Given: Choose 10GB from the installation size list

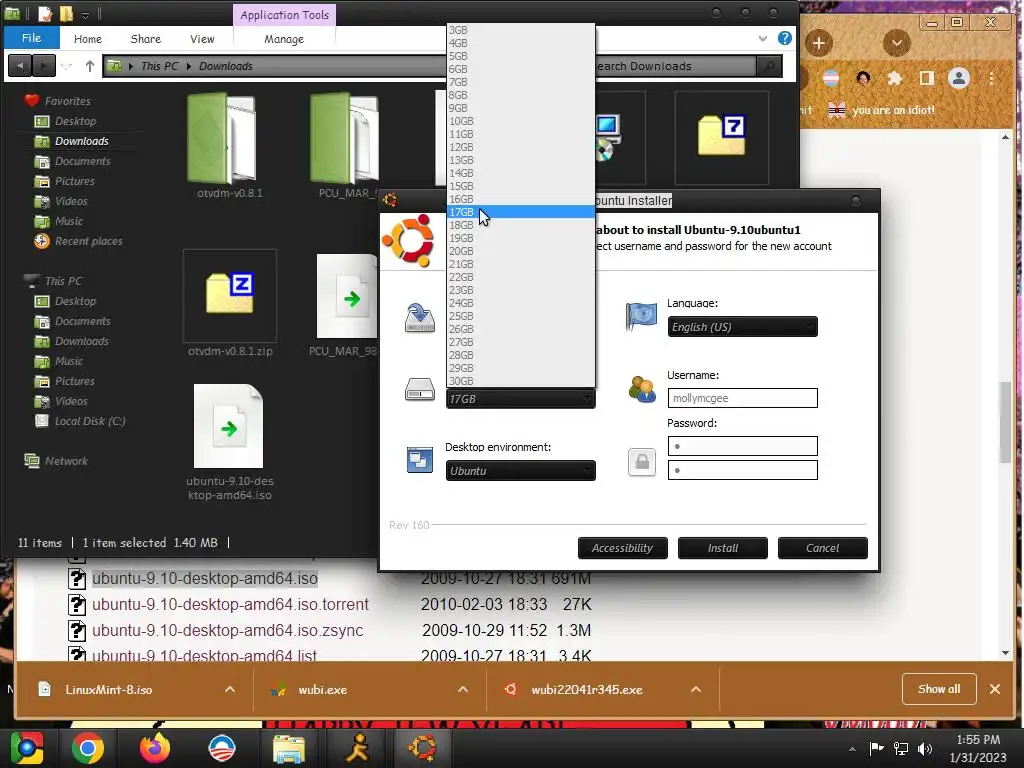Looking at the screenshot, I should [520, 121].
